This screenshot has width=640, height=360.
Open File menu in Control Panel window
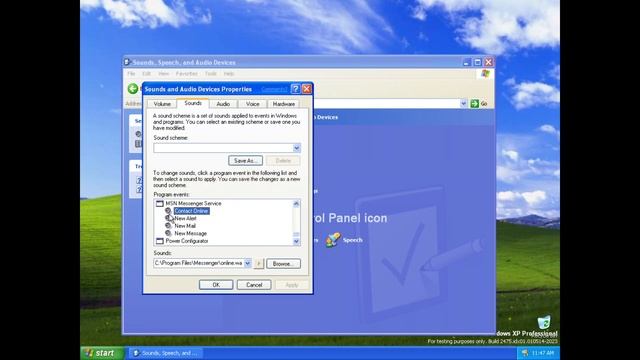(x=131, y=73)
